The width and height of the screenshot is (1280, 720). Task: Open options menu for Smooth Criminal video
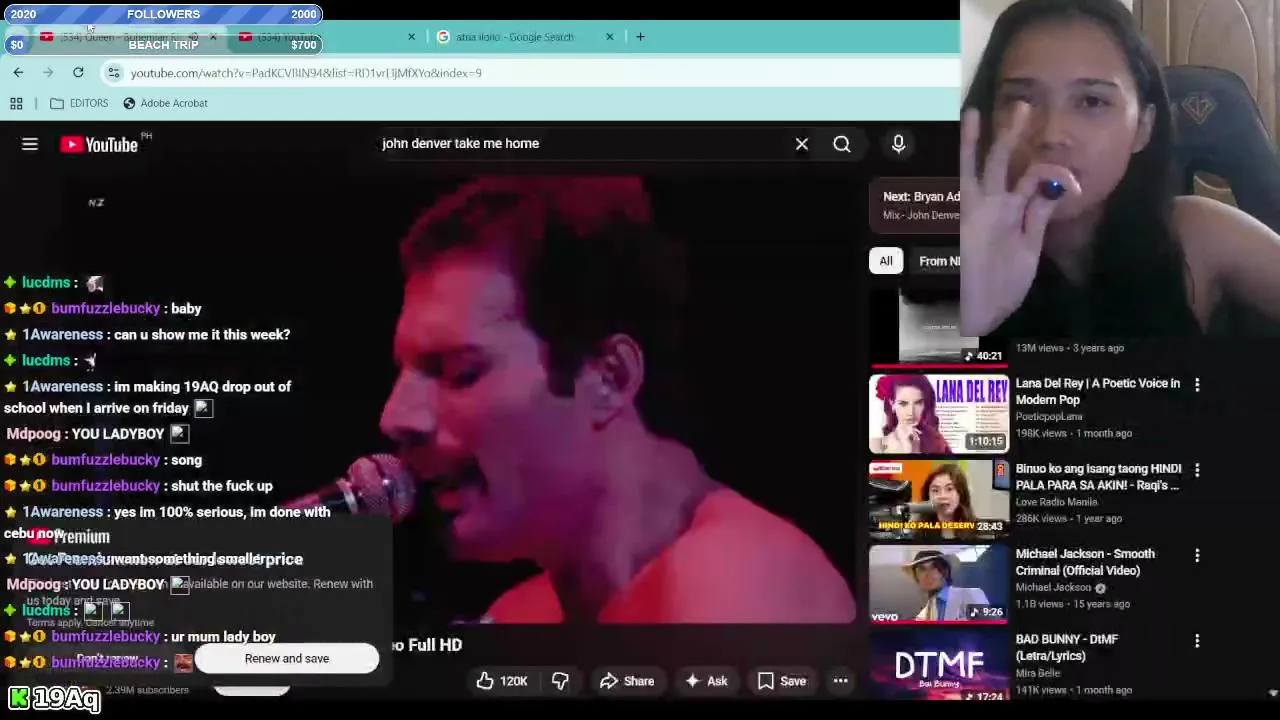click(x=1197, y=555)
